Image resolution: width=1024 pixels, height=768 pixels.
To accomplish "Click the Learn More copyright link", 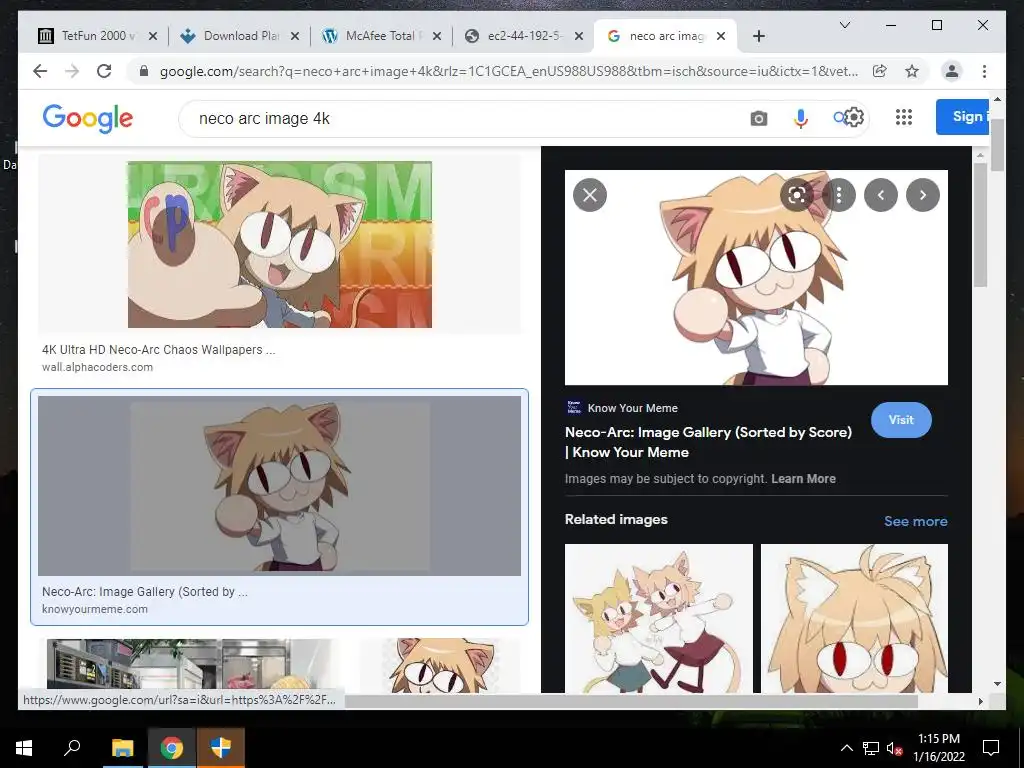I will (803, 479).
